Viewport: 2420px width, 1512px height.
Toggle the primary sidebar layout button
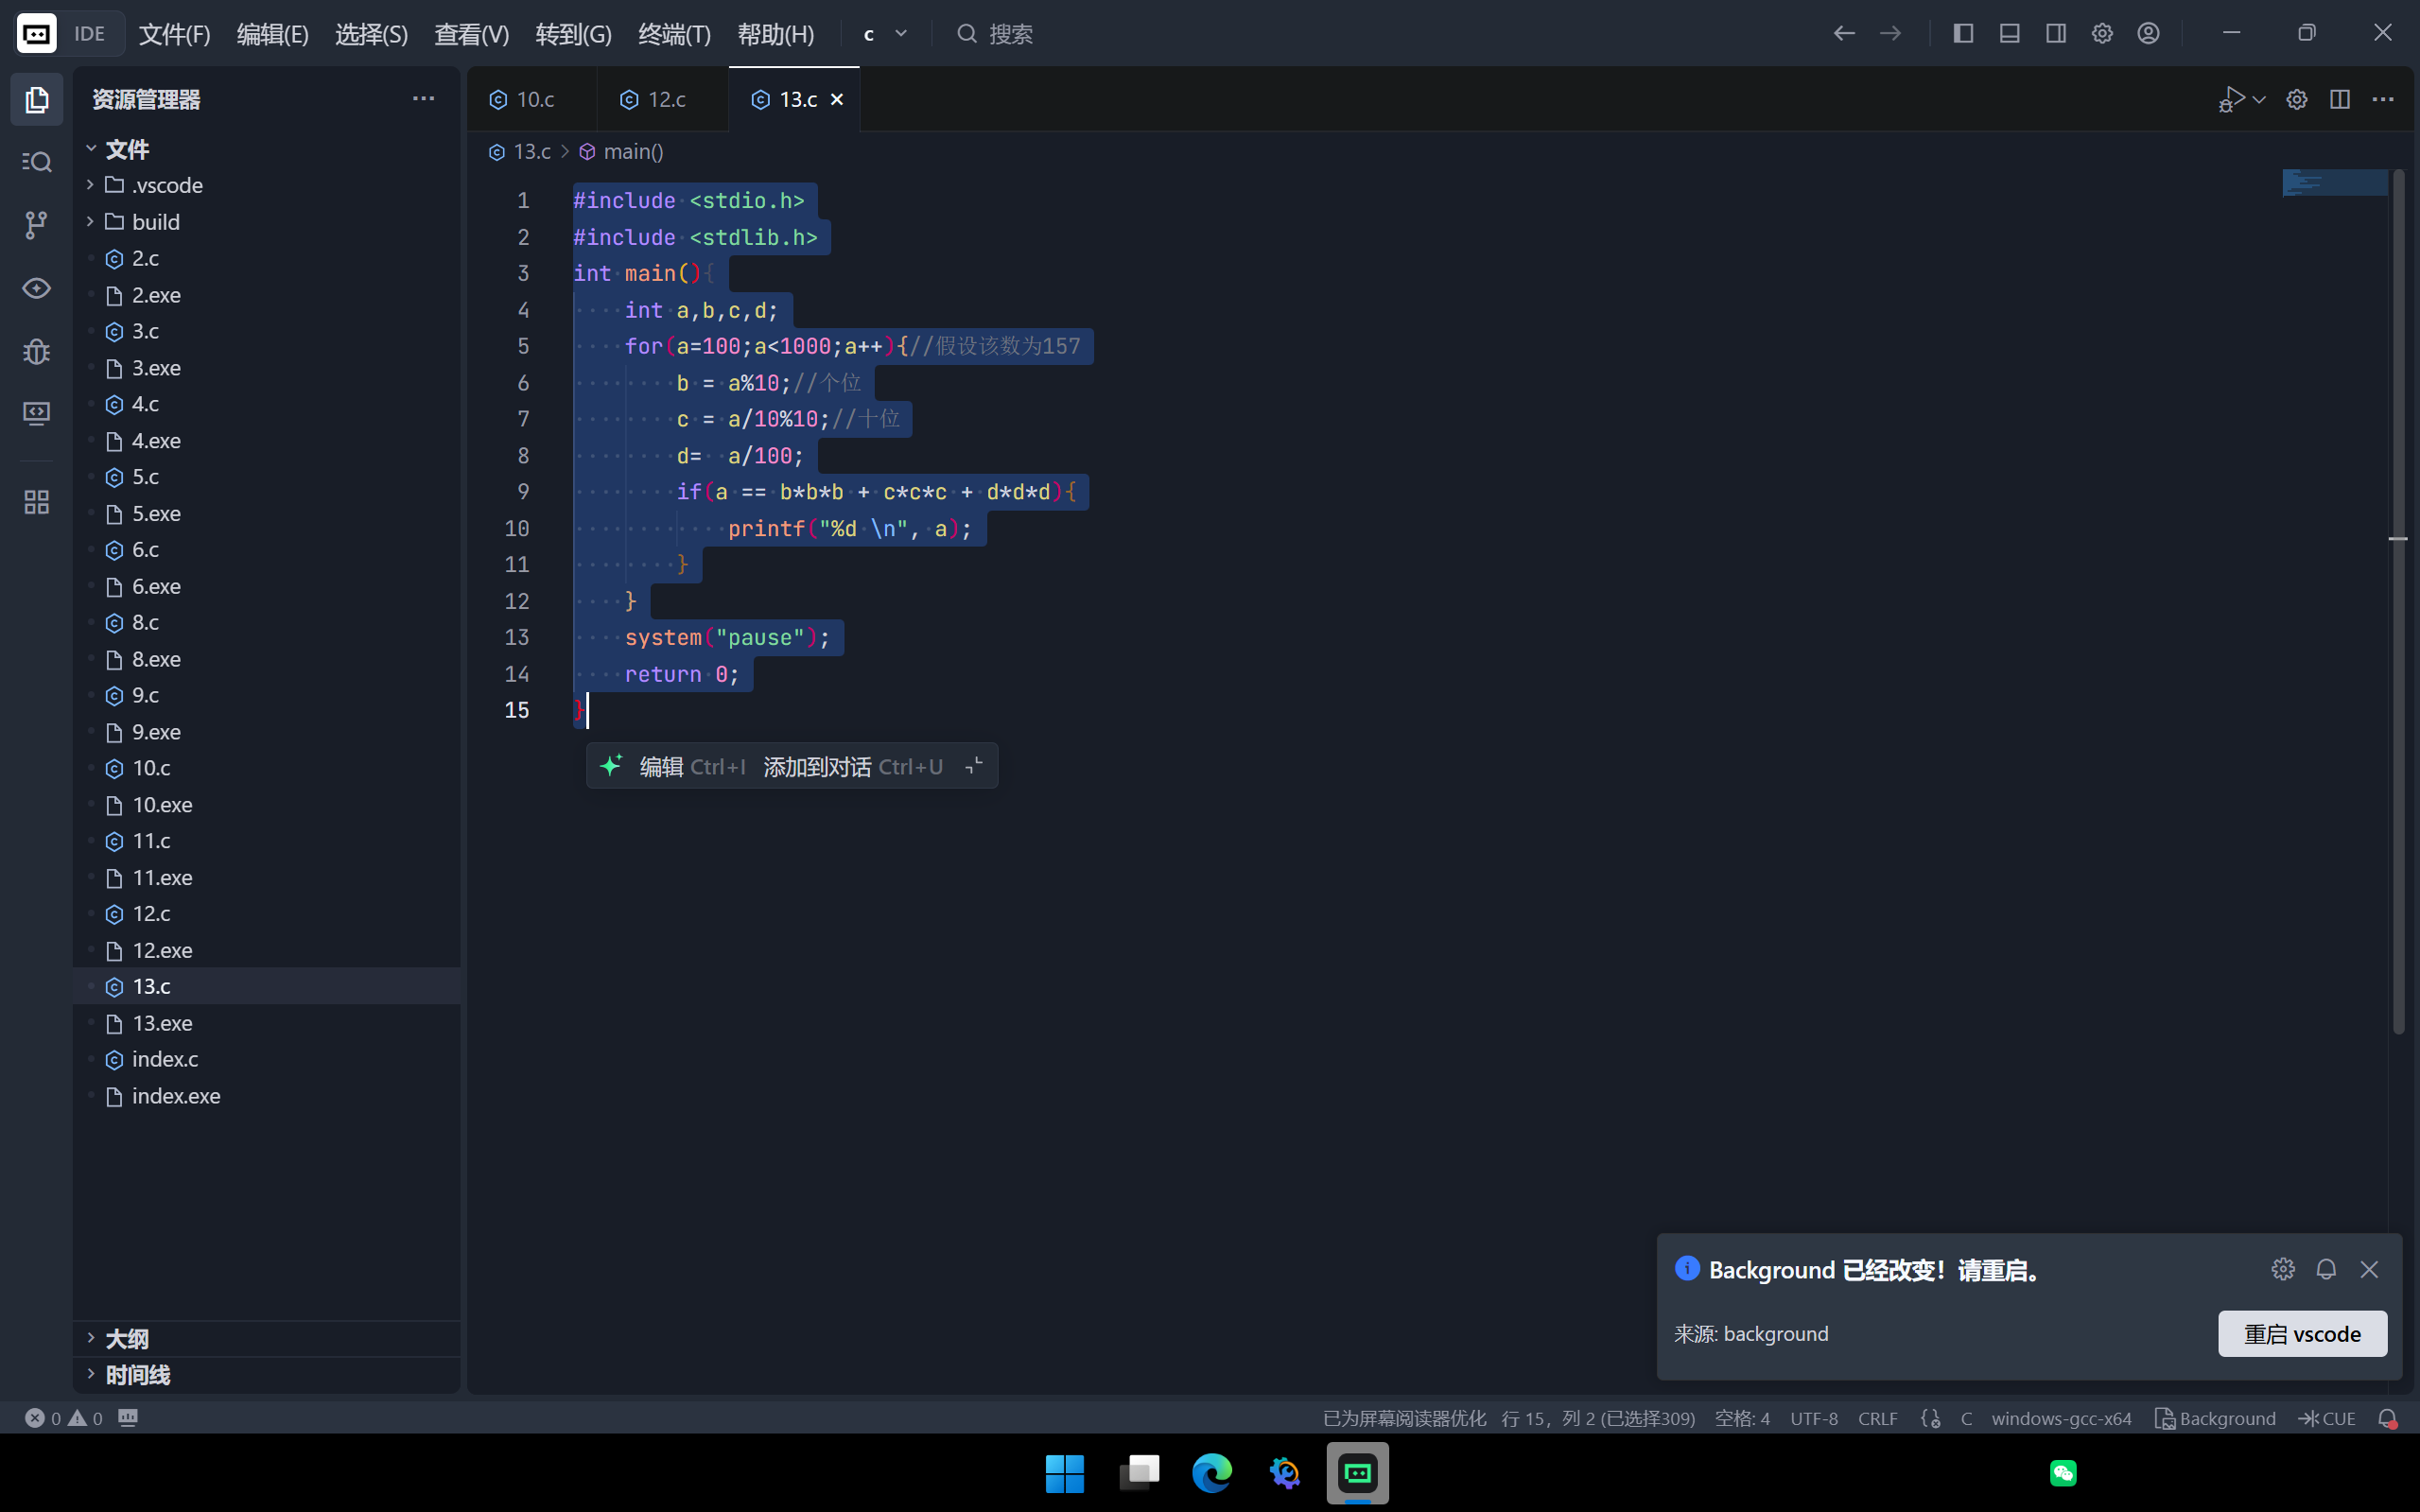[1963, 34]
